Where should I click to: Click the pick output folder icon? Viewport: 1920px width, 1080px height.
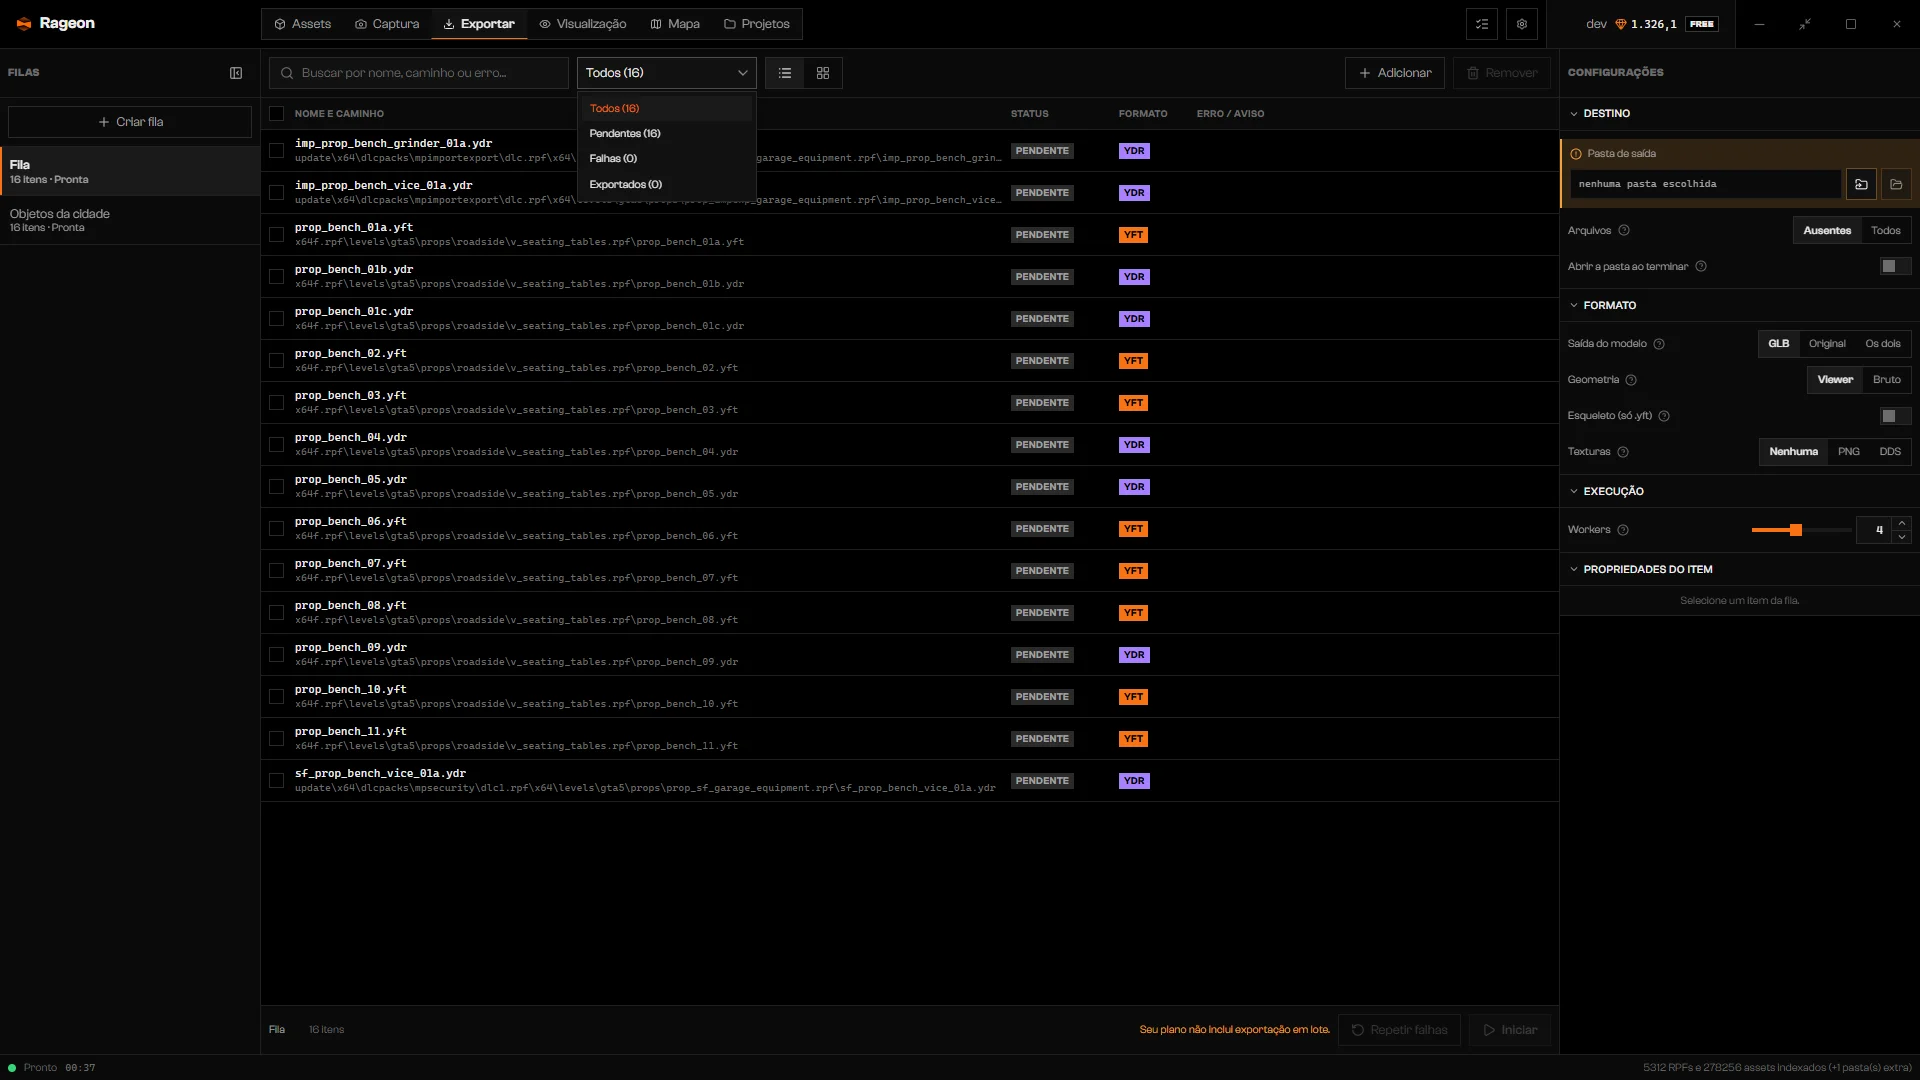click(1861, 184)
